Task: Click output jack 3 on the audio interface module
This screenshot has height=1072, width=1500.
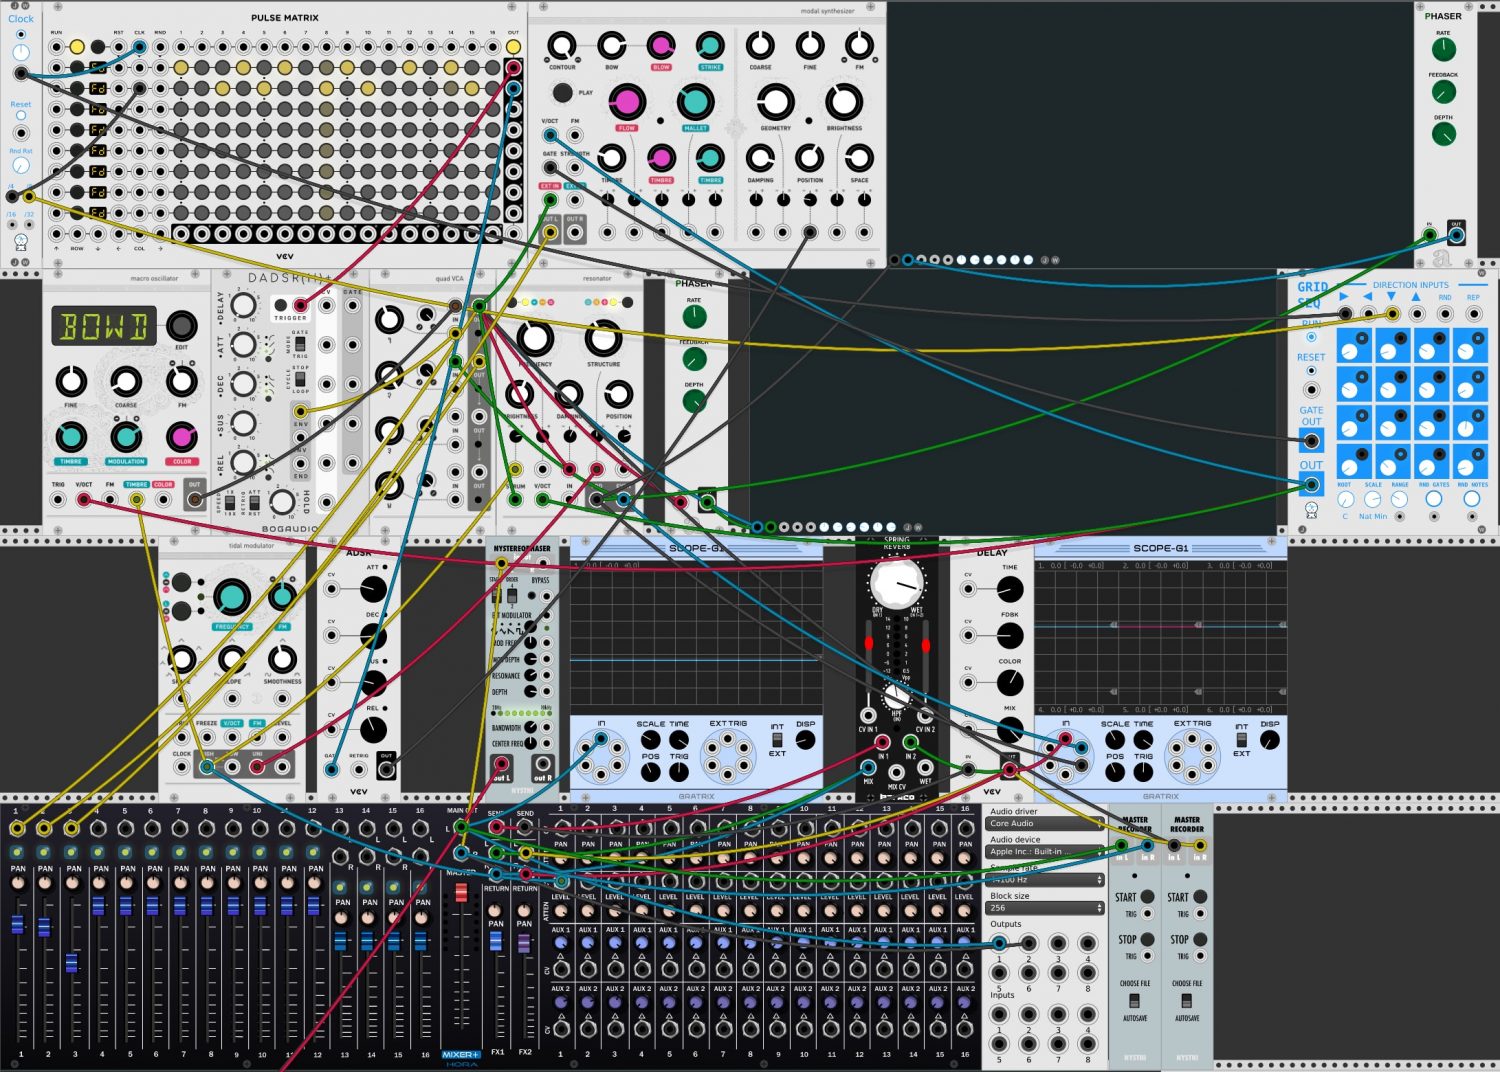Action: tap(1058, 944)
